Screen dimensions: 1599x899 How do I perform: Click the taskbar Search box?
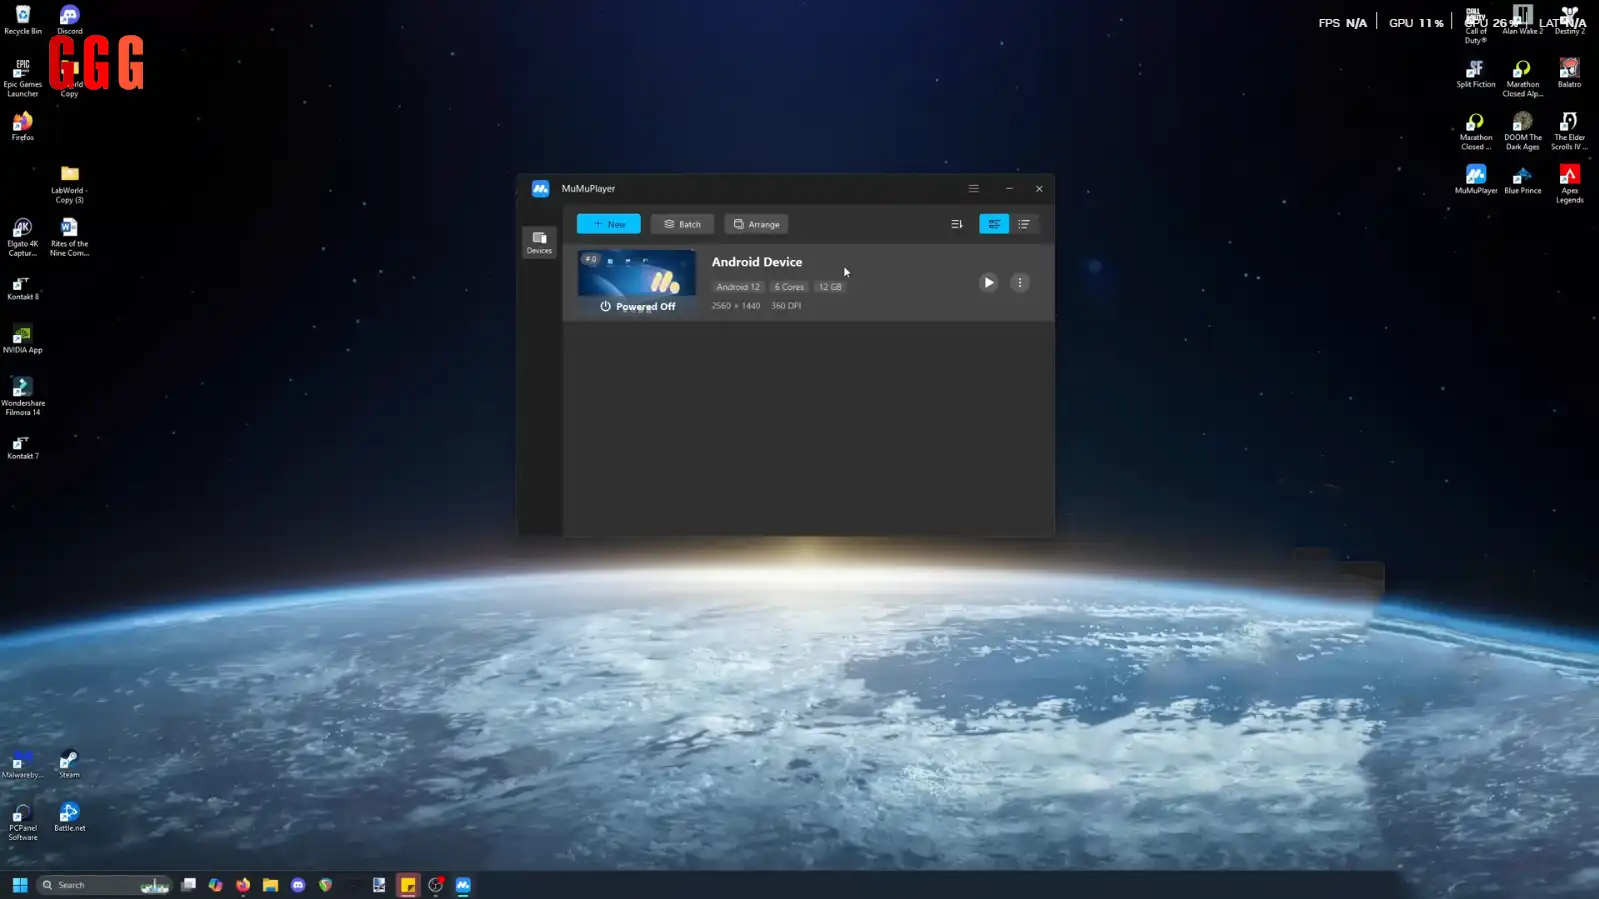click(x=104, y=885)
